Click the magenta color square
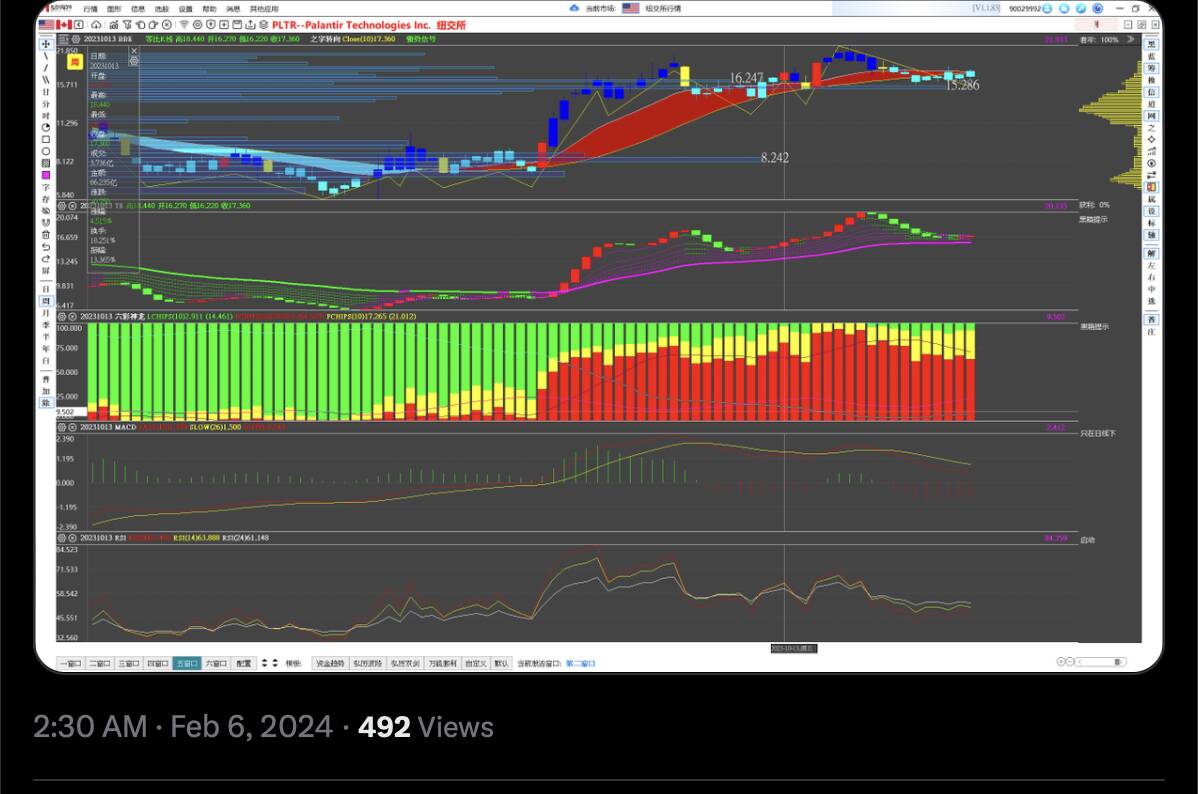 46,175
